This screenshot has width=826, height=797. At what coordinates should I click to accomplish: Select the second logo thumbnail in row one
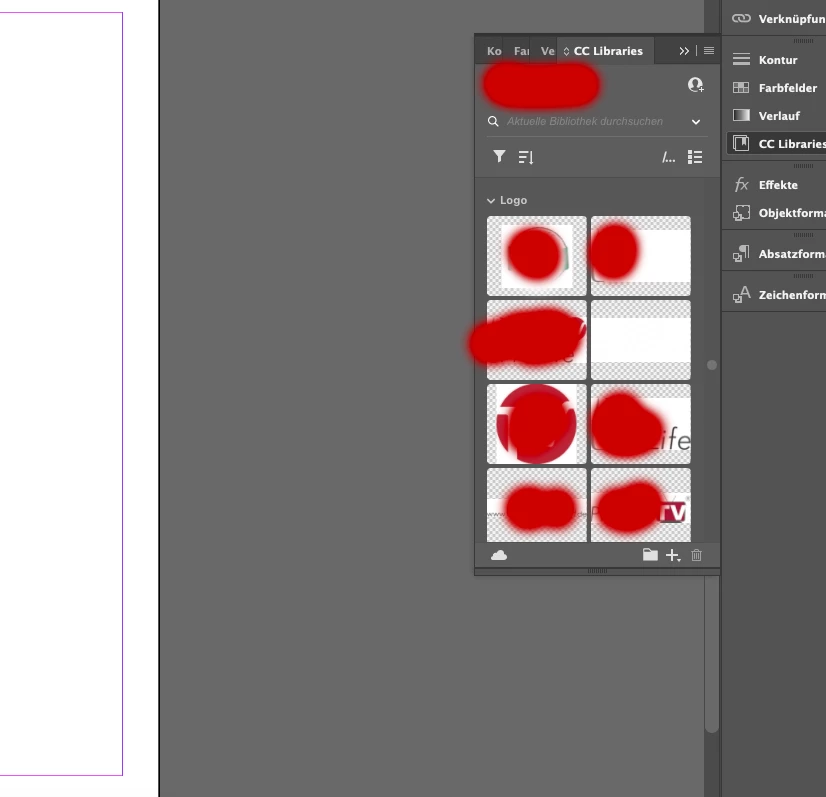pyautogui.click(x=641, y=255)
